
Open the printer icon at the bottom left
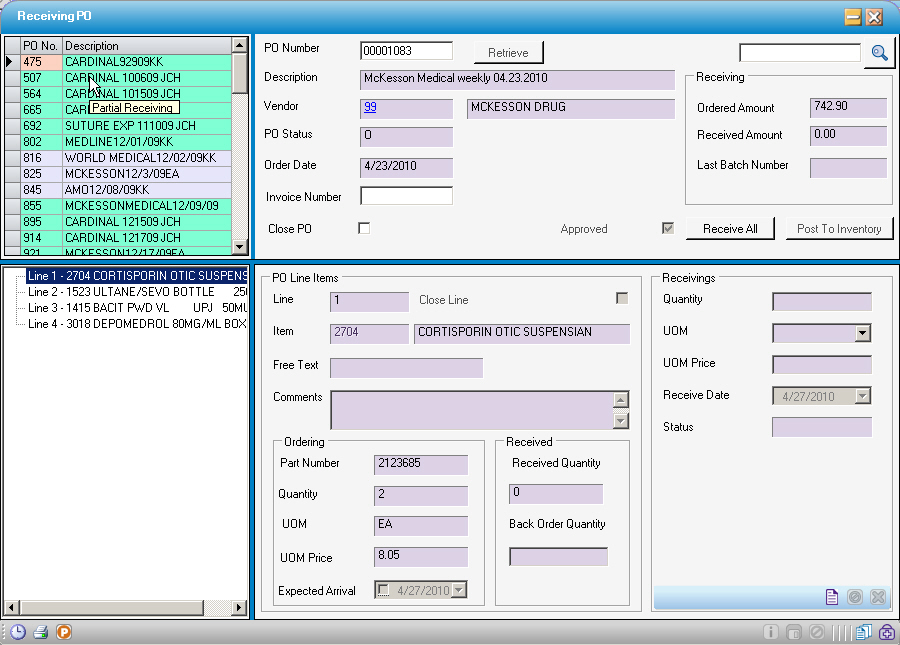[x=39, y=632]
